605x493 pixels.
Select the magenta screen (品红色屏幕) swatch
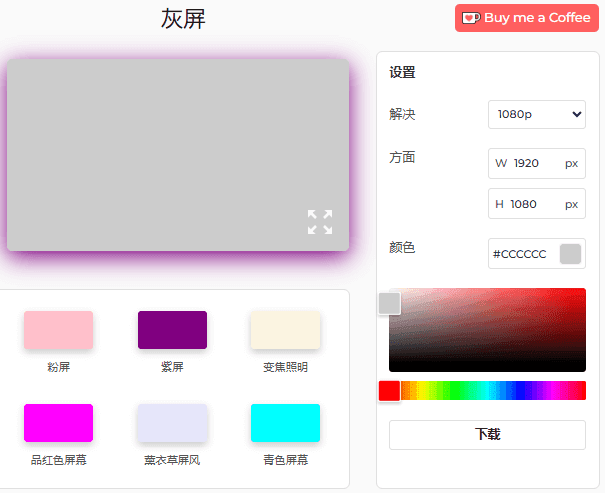point(58,423)
